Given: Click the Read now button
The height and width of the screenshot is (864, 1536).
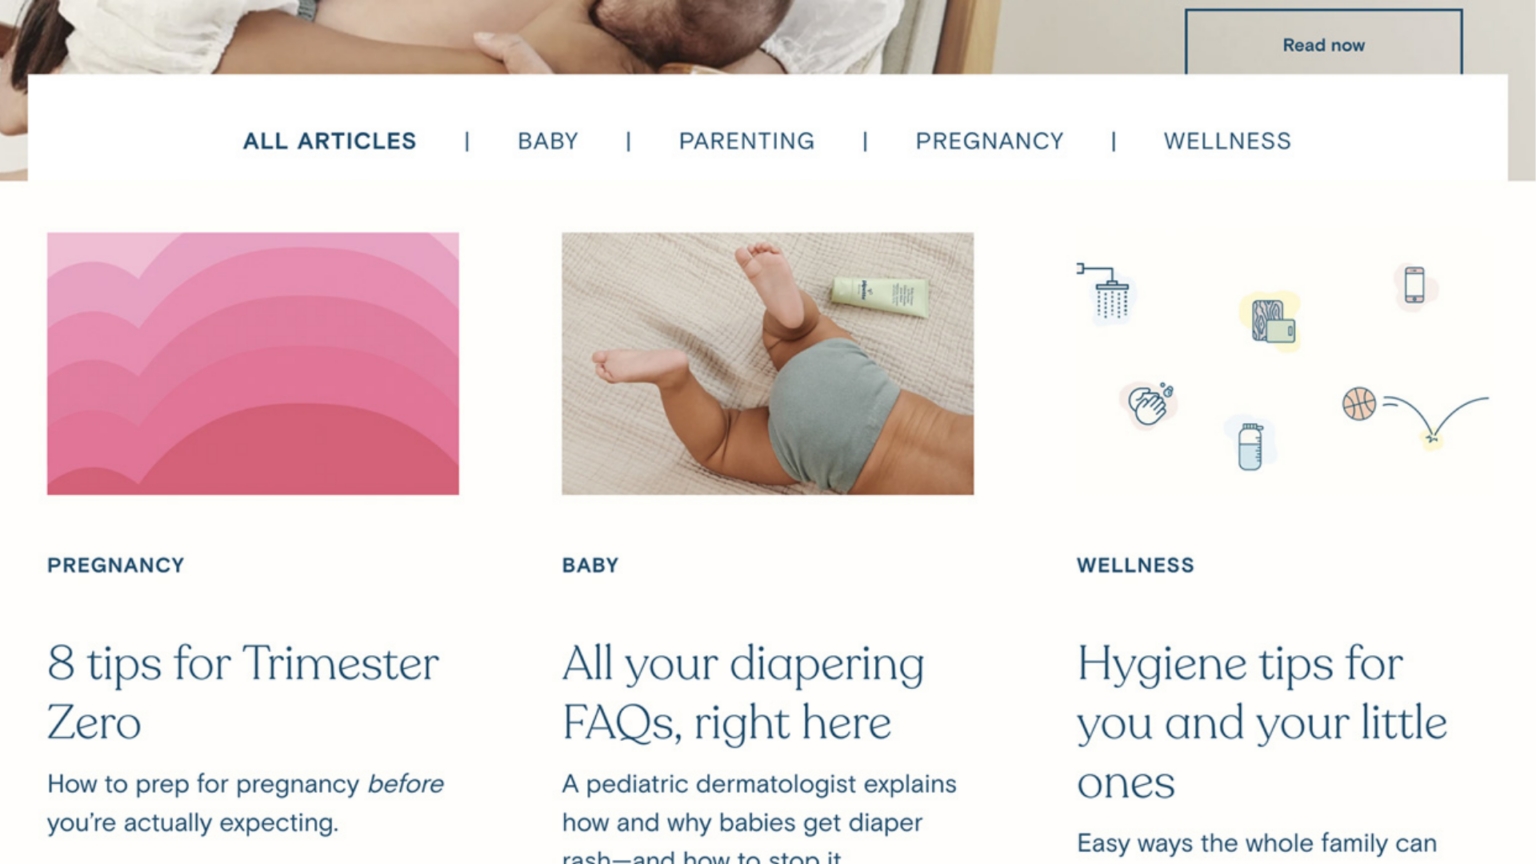Looking at the screenshot, I should (1324, 43).
